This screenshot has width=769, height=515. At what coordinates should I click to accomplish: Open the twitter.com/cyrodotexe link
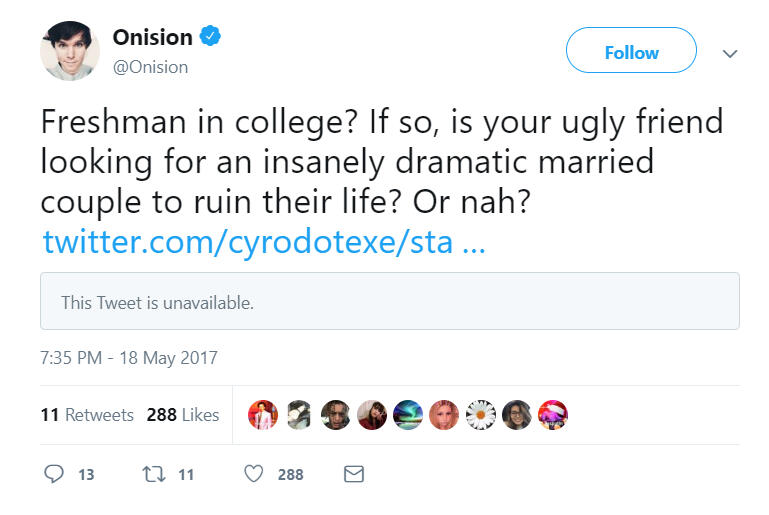(264, 243)
